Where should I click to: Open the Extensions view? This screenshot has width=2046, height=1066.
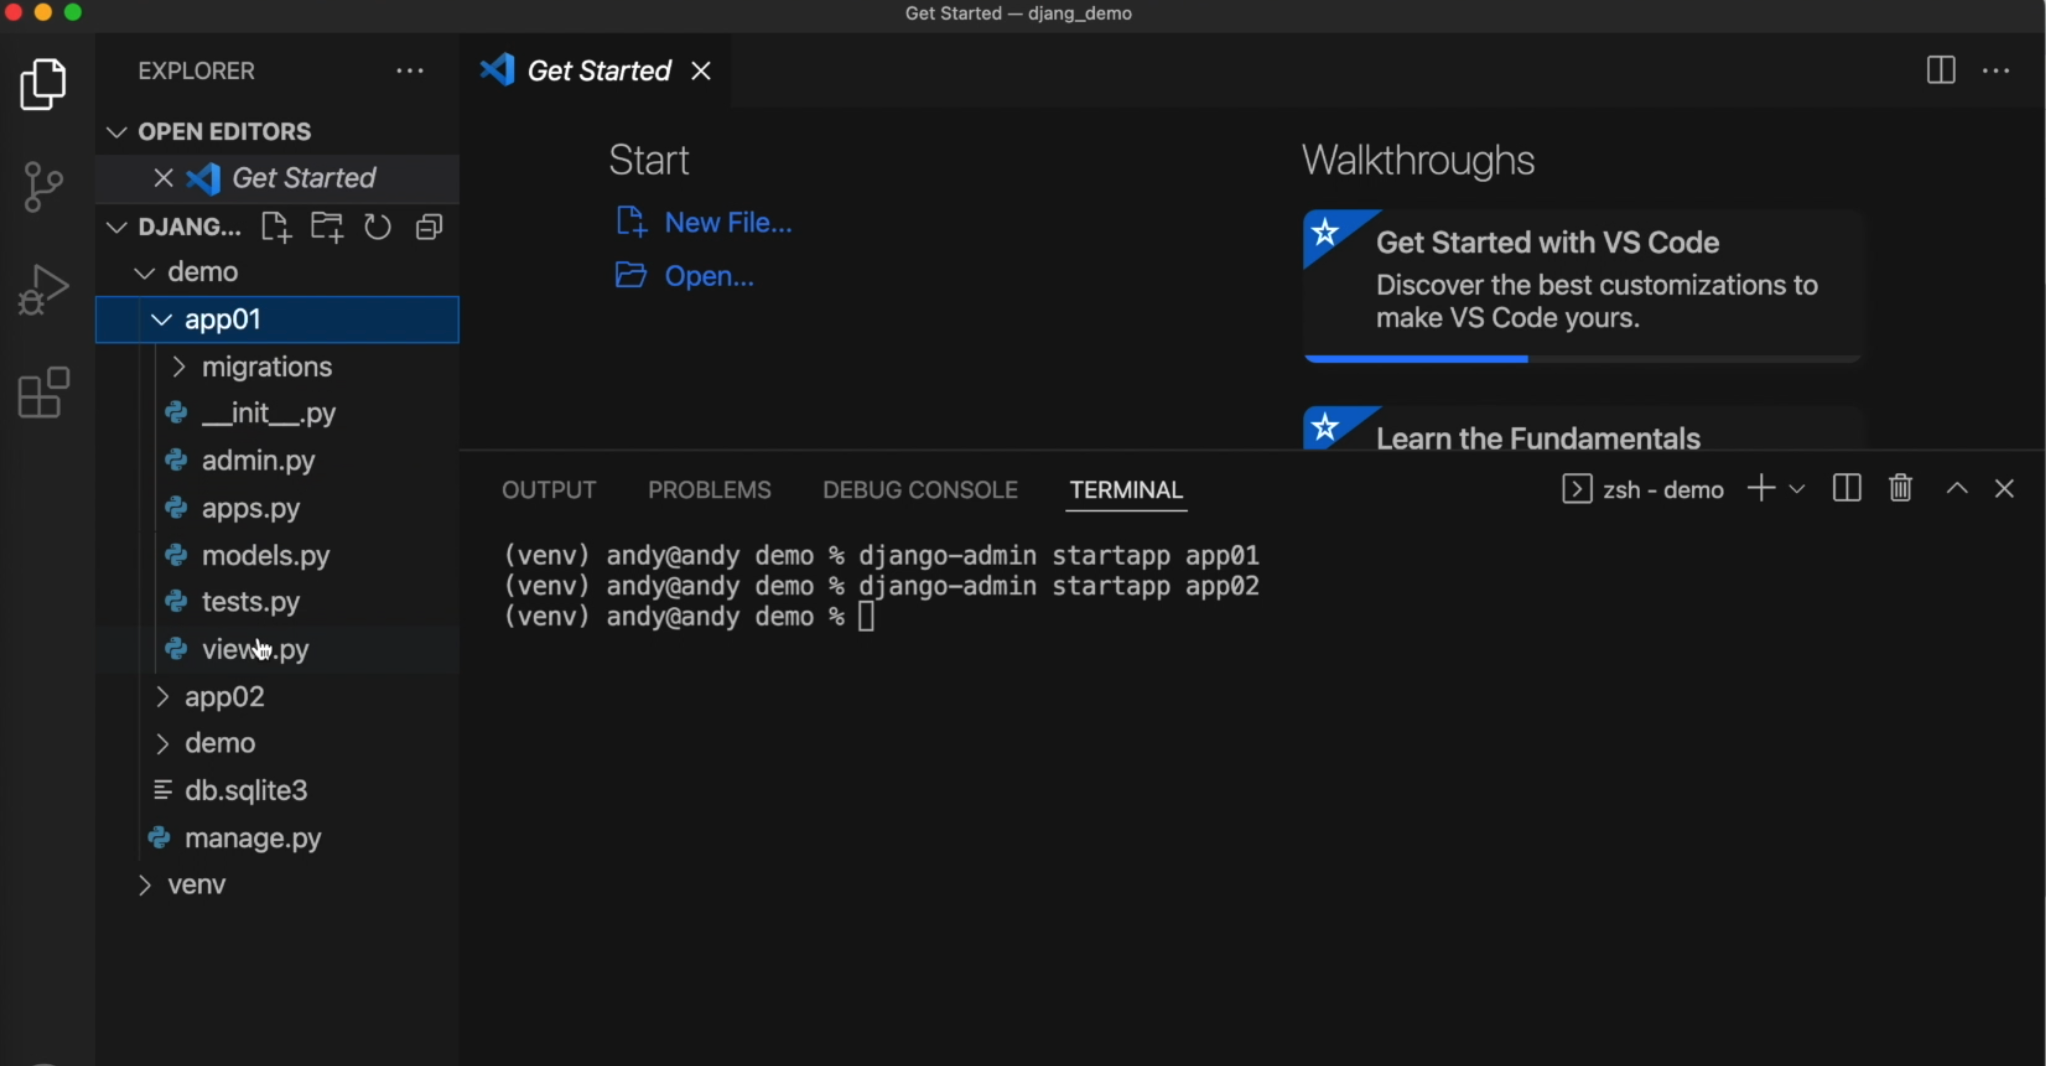(44, 393)
